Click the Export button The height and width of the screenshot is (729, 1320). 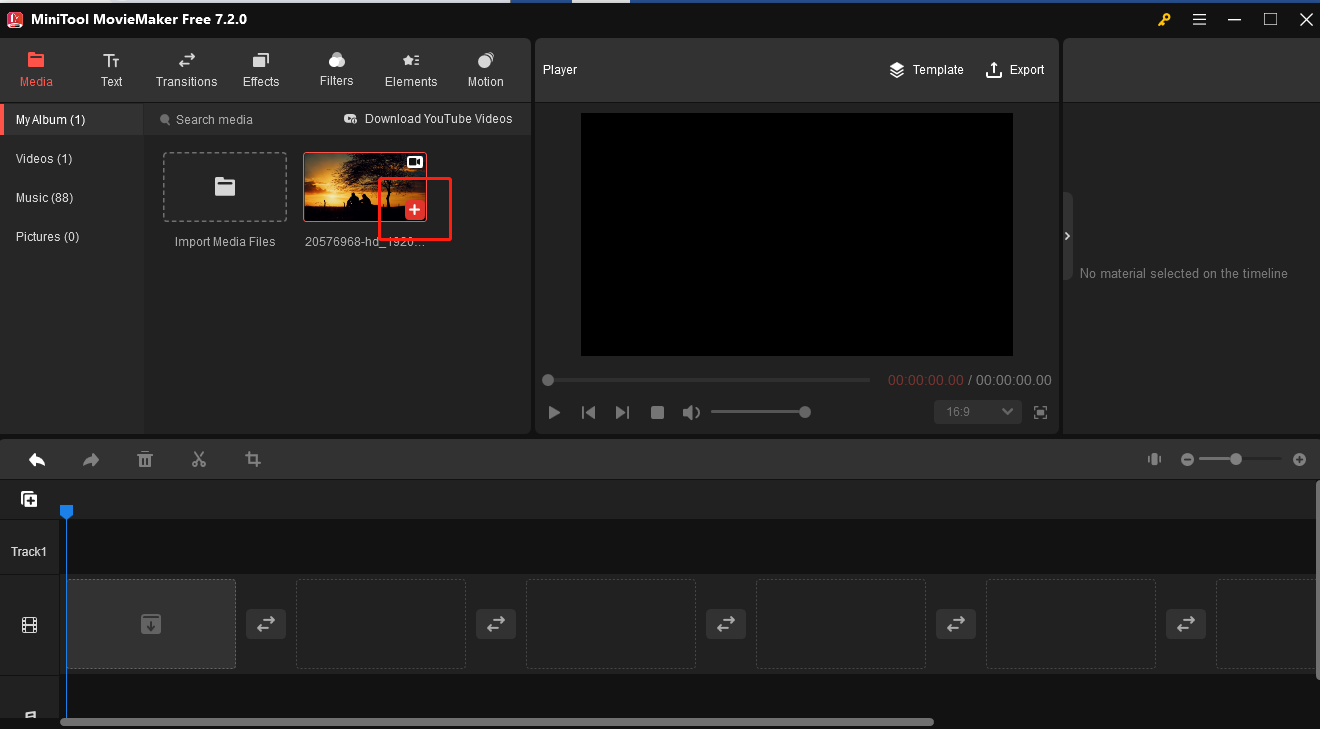tap(1015, 70)
